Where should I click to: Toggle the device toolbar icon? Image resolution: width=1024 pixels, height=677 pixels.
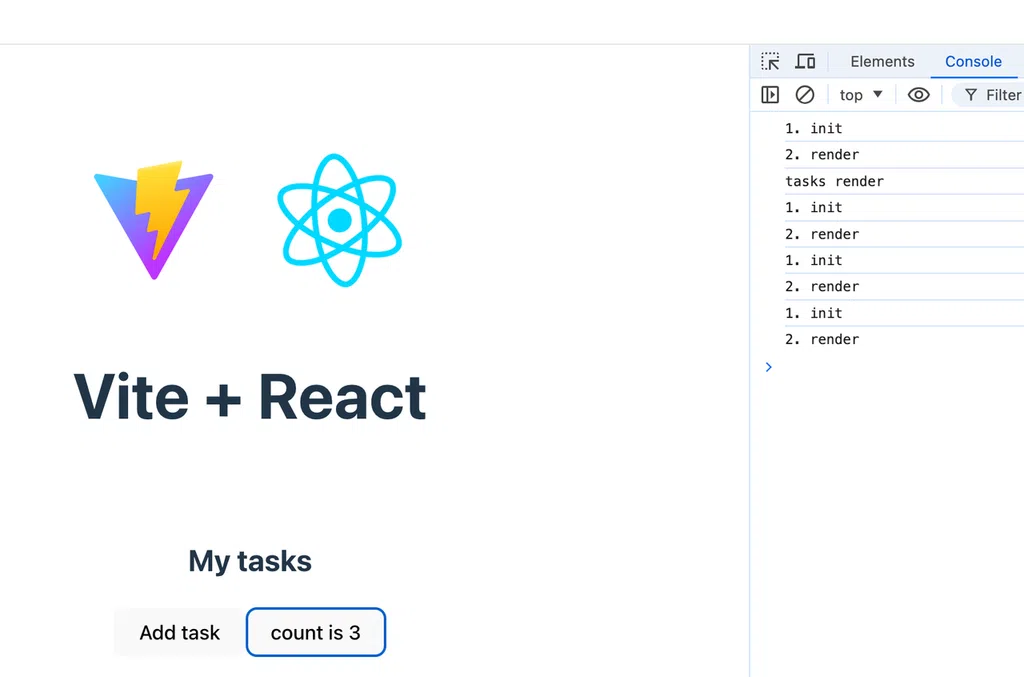pyautogui.click(x=805, y=61)
